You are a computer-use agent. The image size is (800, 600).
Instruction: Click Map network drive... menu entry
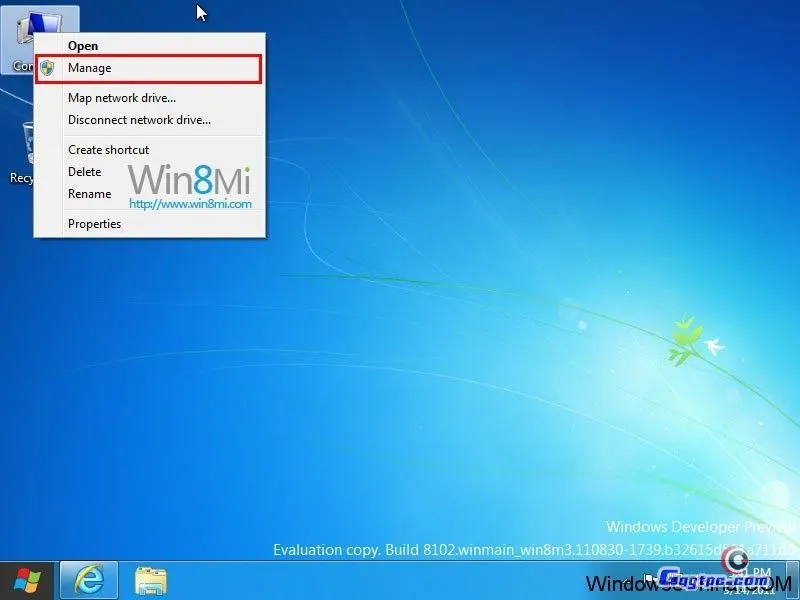pos(121,98)
